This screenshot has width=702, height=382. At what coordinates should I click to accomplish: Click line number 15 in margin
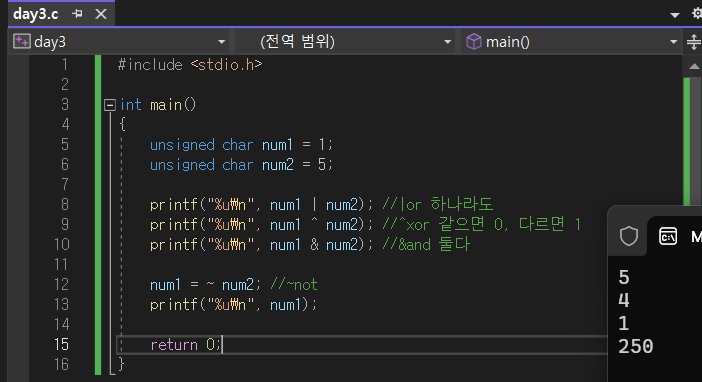click(x=62, y=344)
